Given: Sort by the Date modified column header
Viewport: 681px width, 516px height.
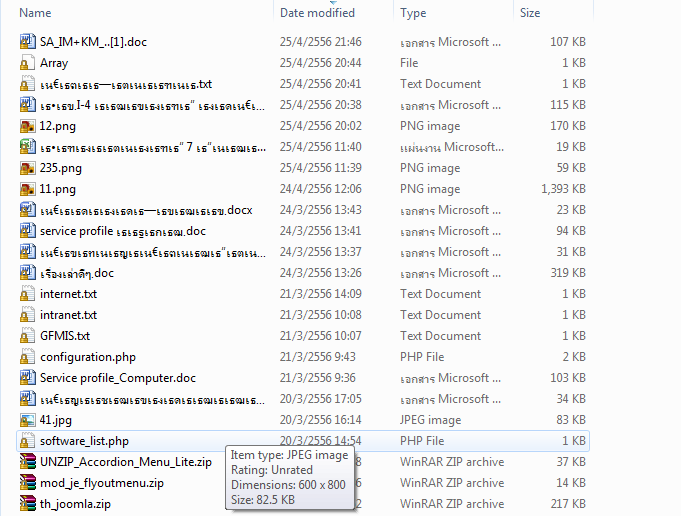Looking at the screenshot, I should (x=317, y=13).
